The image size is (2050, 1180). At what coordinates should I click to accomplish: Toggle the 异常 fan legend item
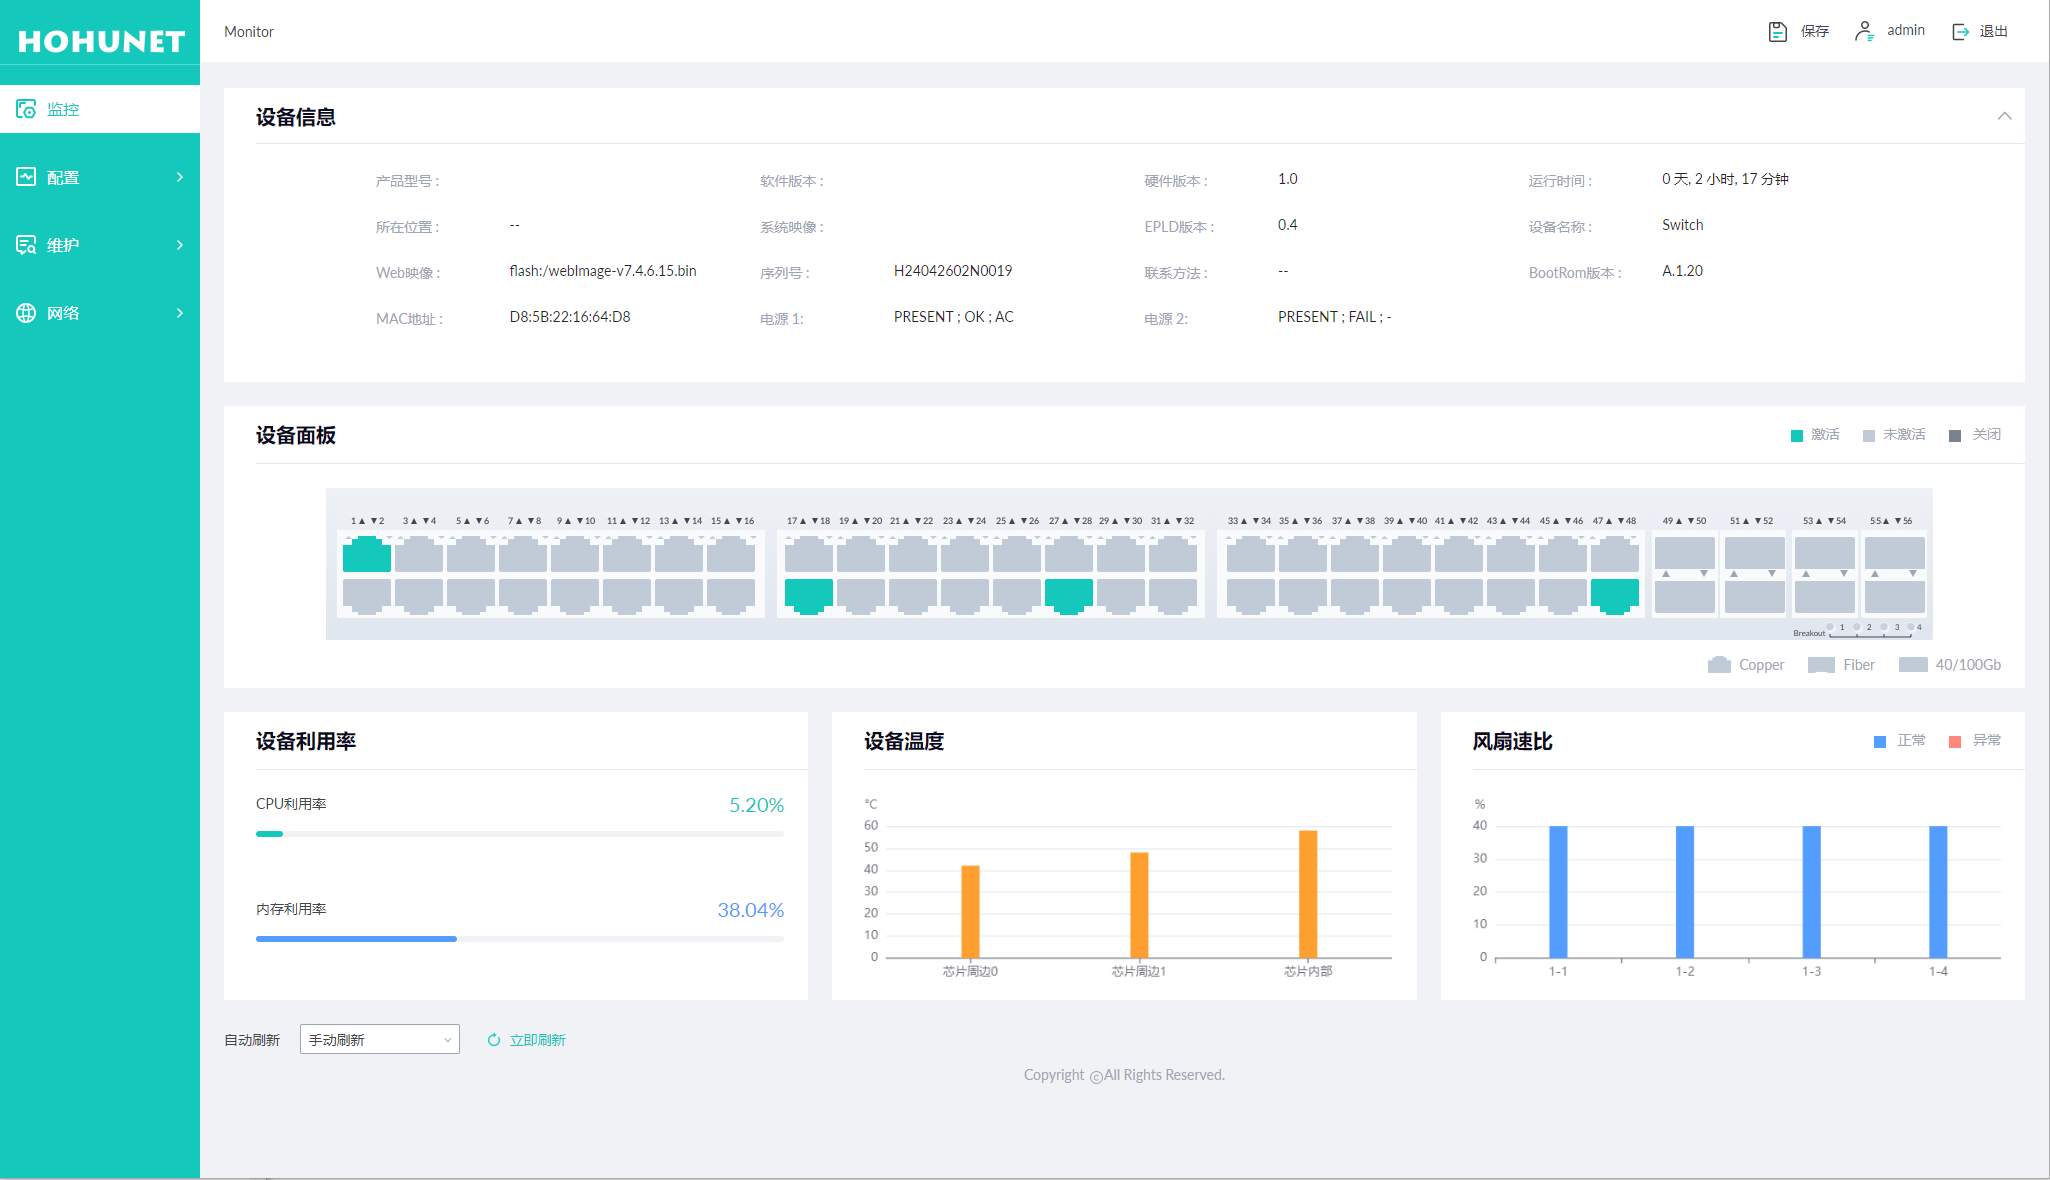click(1975, 741)
